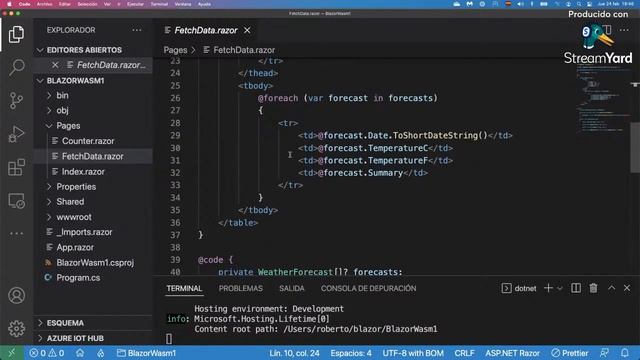Image resolution: width=640 pixels, height=360 pixels.
Task: Open editor more actions ellipsis
Action: pyautogui.click(x=624, y=30)
